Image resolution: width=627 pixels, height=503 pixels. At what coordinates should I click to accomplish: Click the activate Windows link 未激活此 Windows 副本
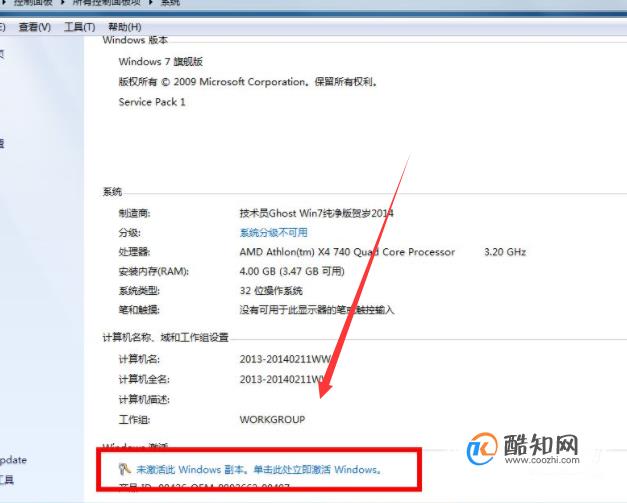[259, 469]
